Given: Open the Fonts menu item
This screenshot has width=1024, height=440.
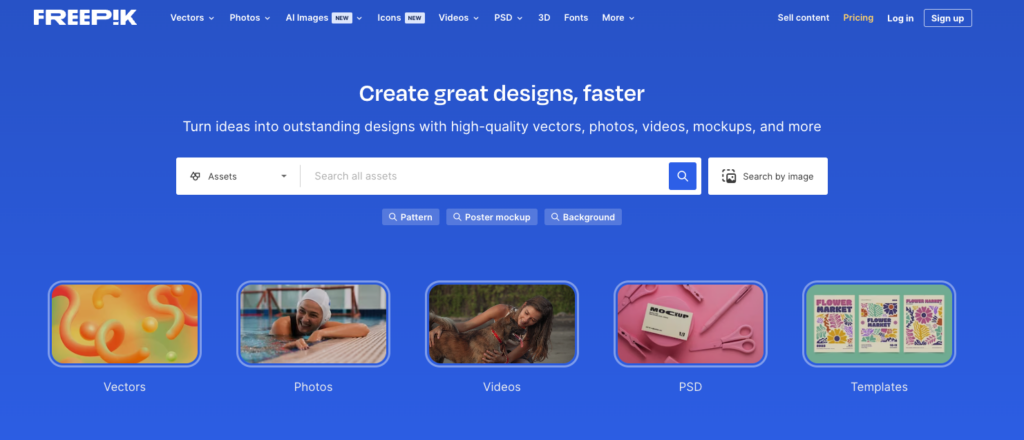Looking at the screenshot, I should tap(576, 18).
